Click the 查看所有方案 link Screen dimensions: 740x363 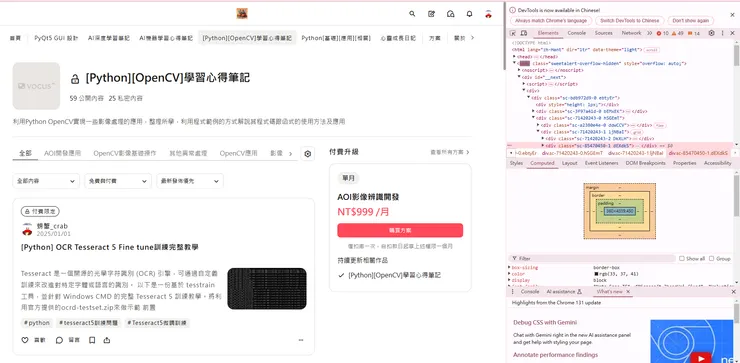[x=450, y=152]
